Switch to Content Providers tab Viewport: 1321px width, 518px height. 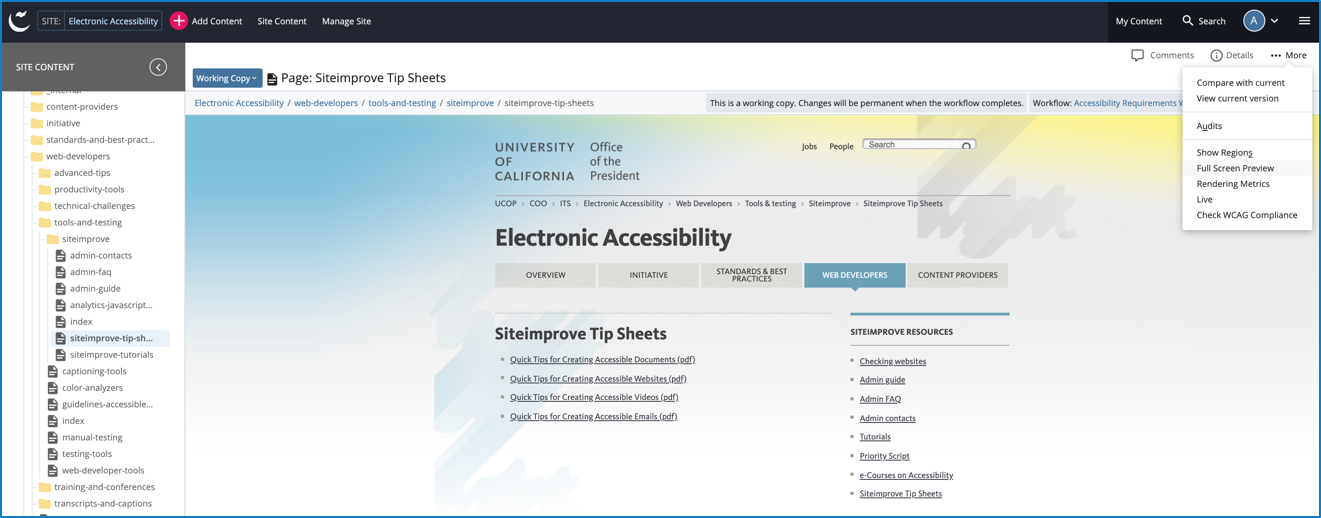[x=957, y=275]
